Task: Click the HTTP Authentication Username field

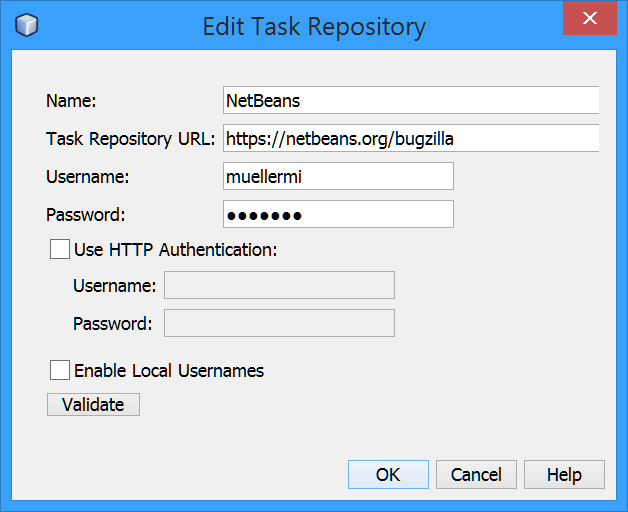Action: [279, 285]
